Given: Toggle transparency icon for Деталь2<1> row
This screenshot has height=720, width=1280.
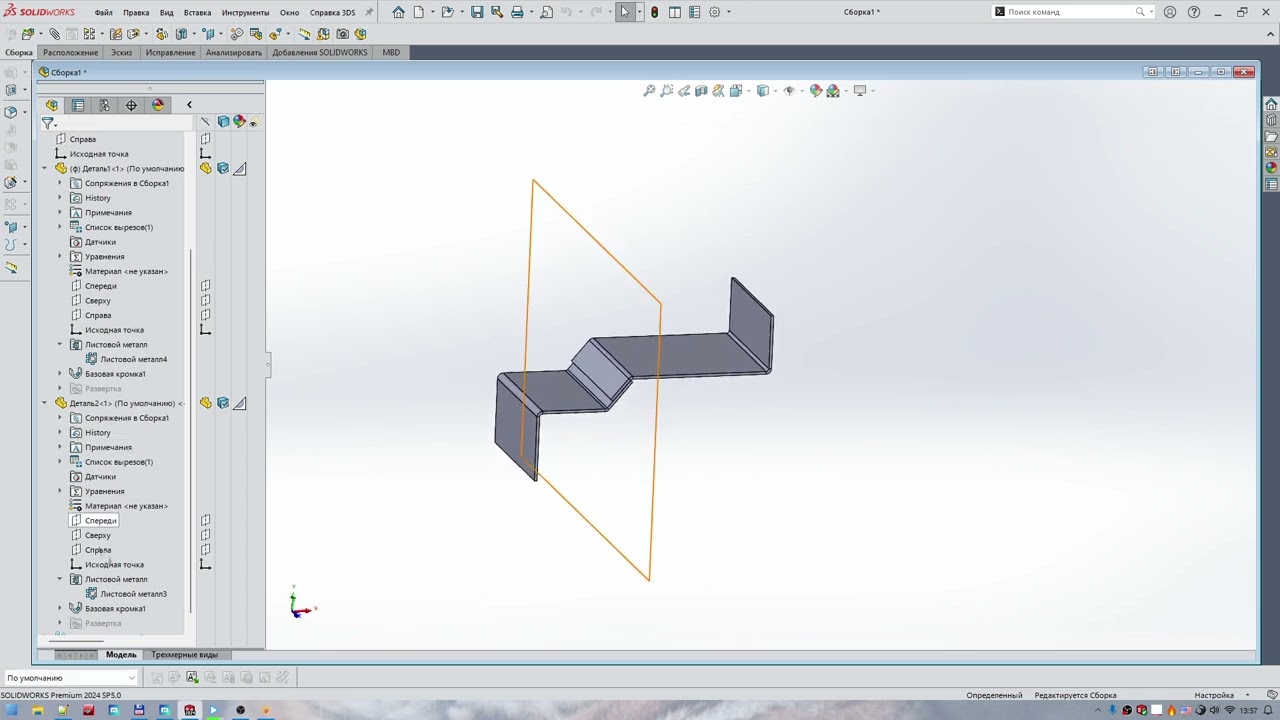Looking at the screenshot, I should tap(239, 403).
